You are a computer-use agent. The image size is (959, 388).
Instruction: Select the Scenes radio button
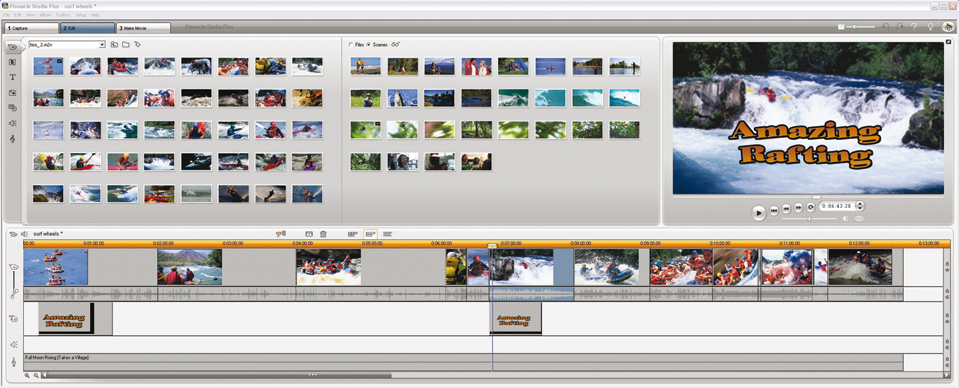tap(368, 45)
